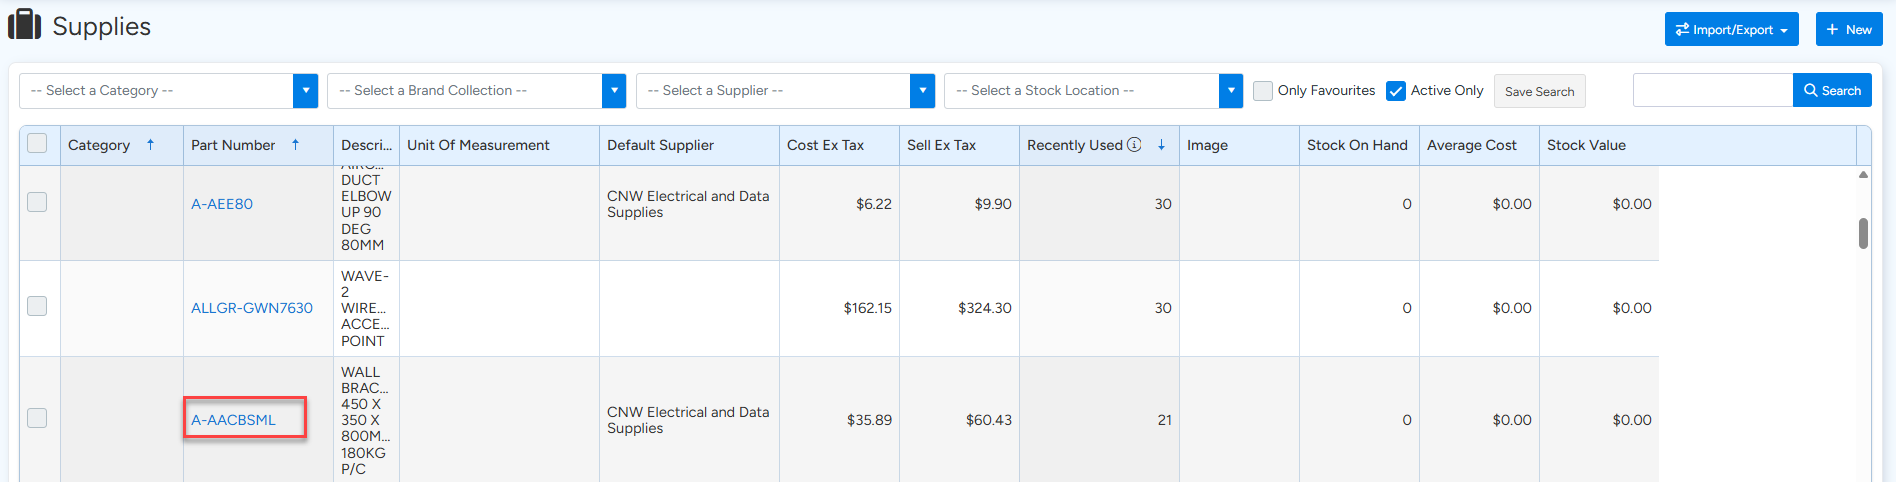Select the checkbox for row A-AEE80

[37, 202]
